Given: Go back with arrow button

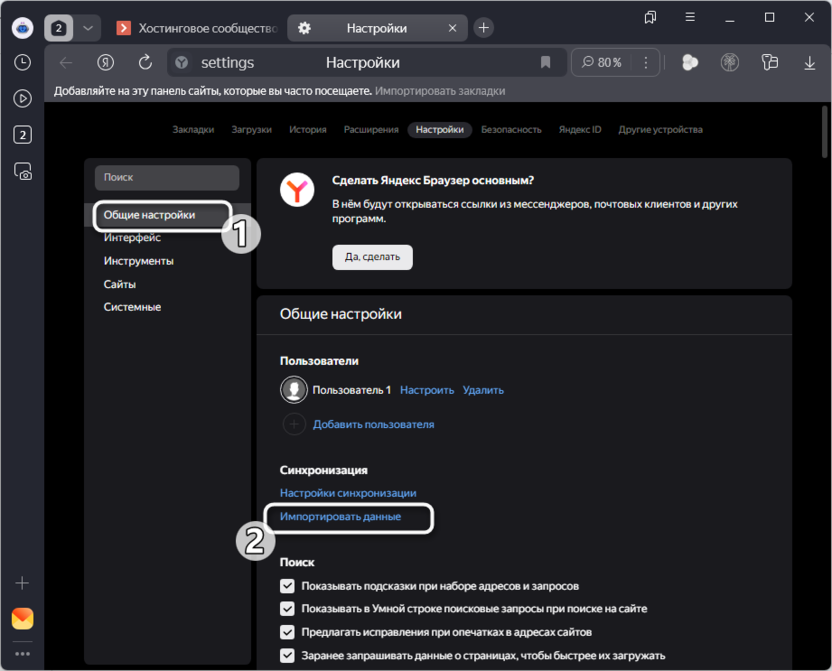Looking at the screenshot, I should (66, 63).
